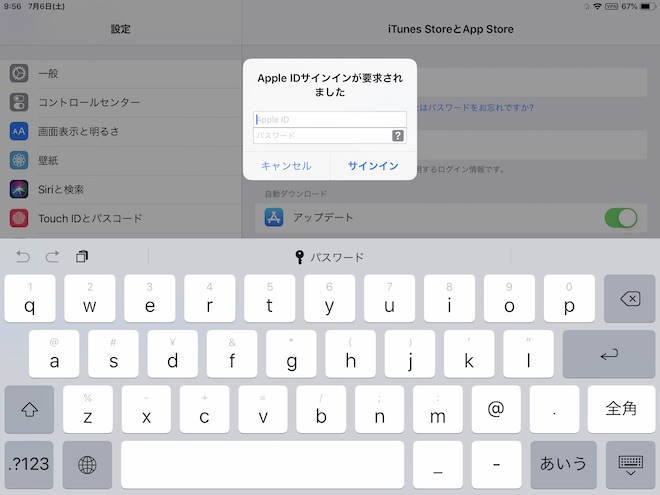Tap the underscore key
Screen dimensions: 660x495
[438, 465]
